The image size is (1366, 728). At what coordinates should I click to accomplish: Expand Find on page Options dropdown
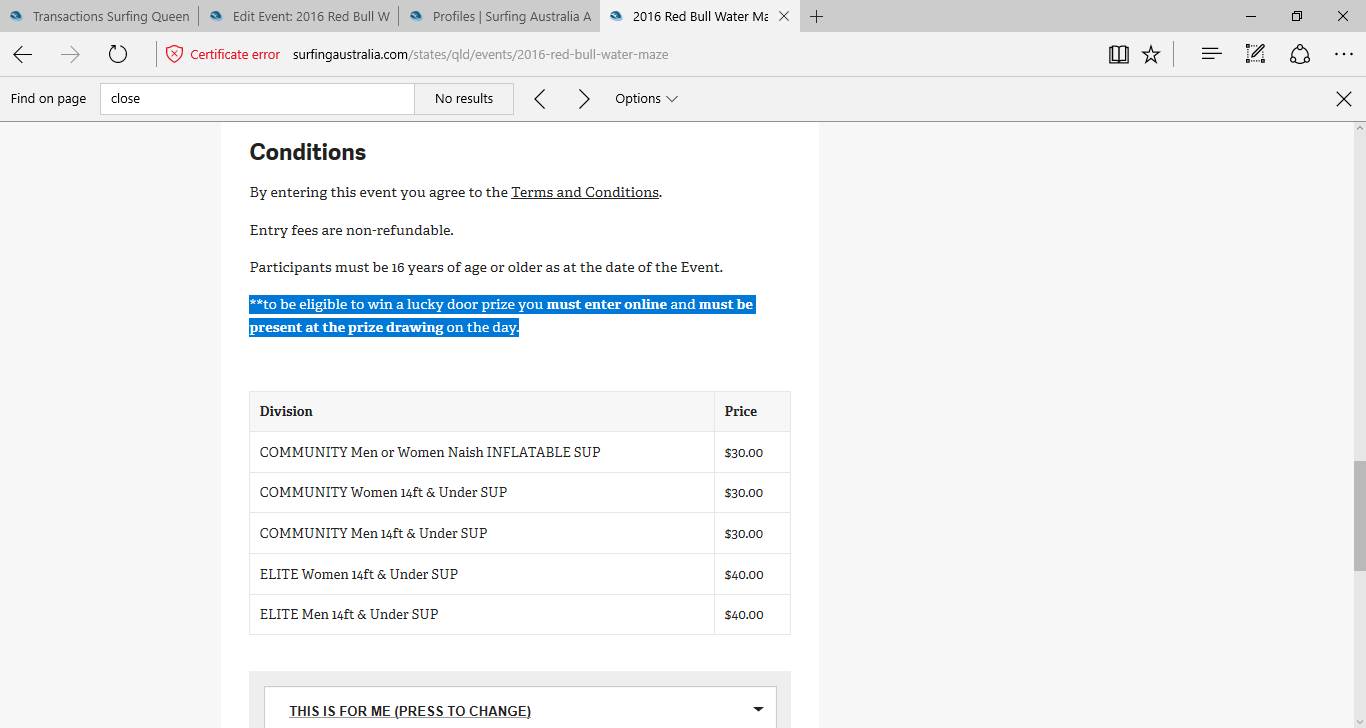coord(646,99)
